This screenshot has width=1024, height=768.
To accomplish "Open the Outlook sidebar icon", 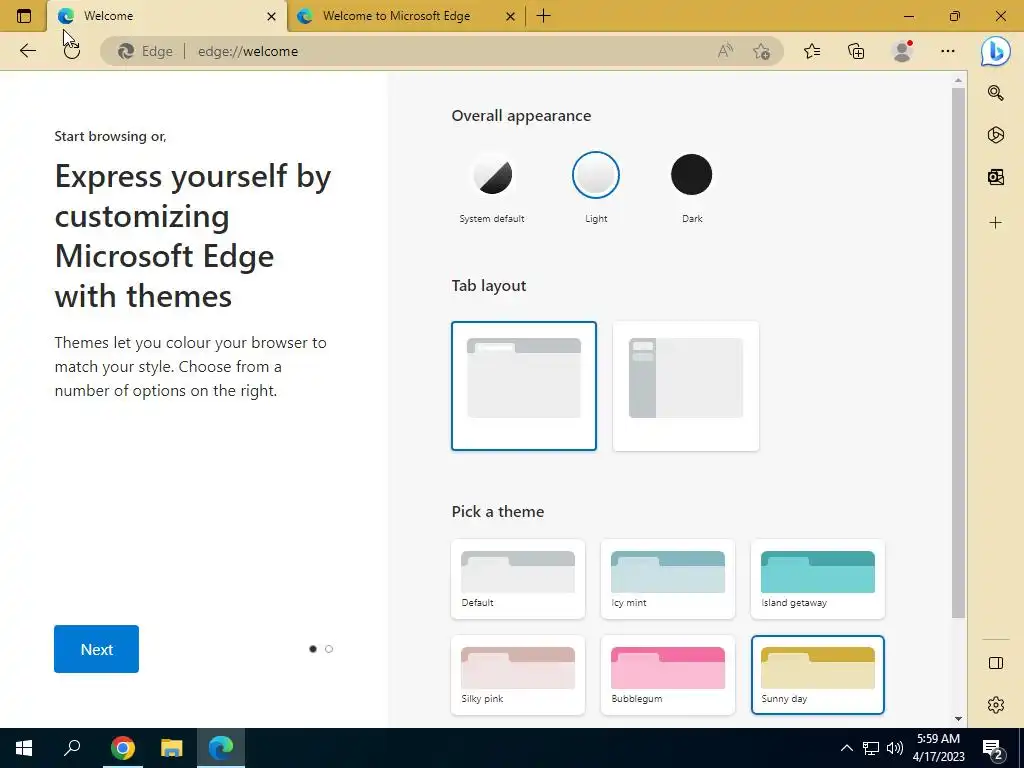I will [995, 177].
